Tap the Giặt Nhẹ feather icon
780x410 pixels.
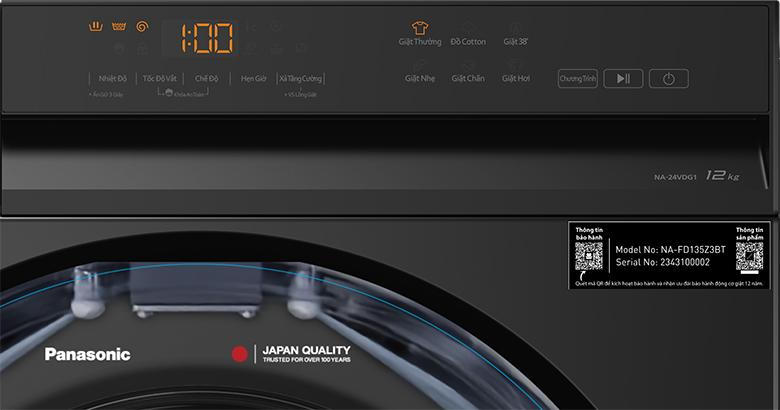420,65
